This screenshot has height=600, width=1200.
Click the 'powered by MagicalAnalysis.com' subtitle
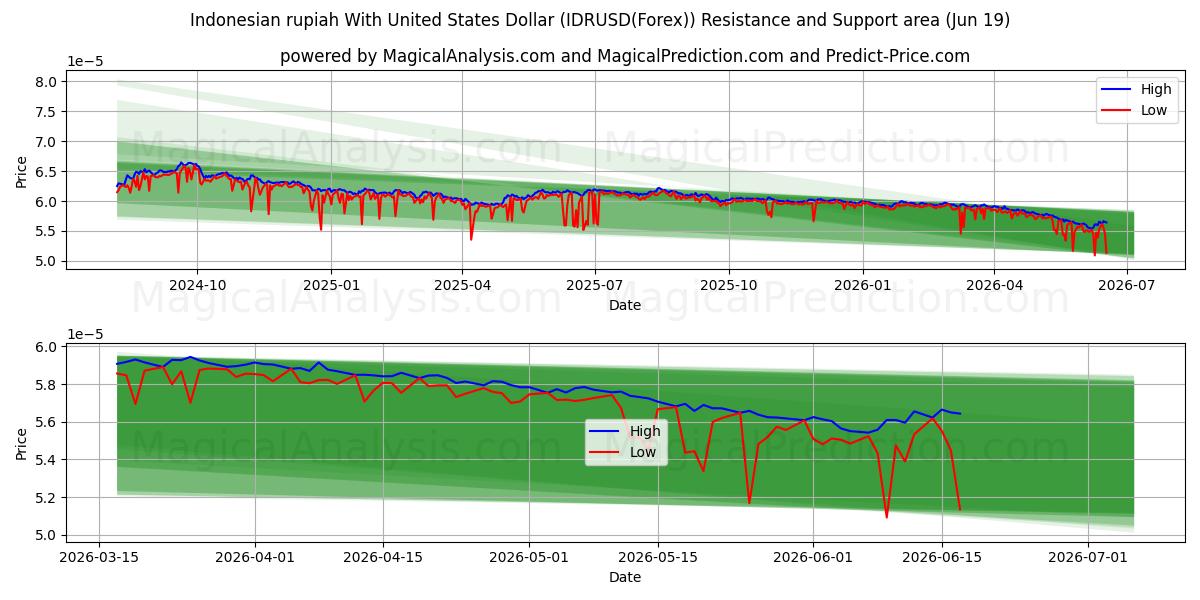click(625, 56)
